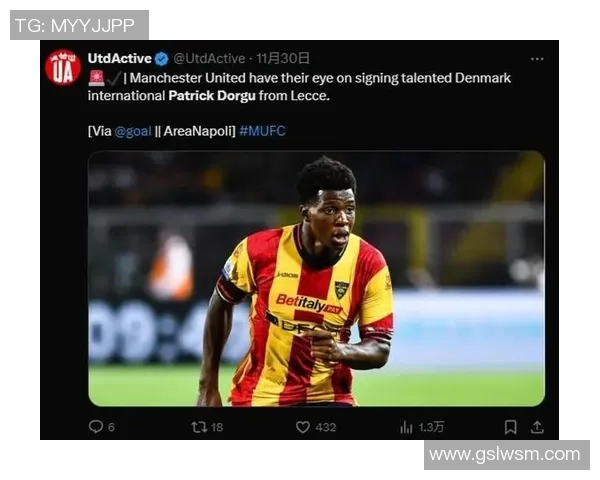Open the UtdActive display name
Viewport: 600px width, 480px height.
[x=119, y=59]
